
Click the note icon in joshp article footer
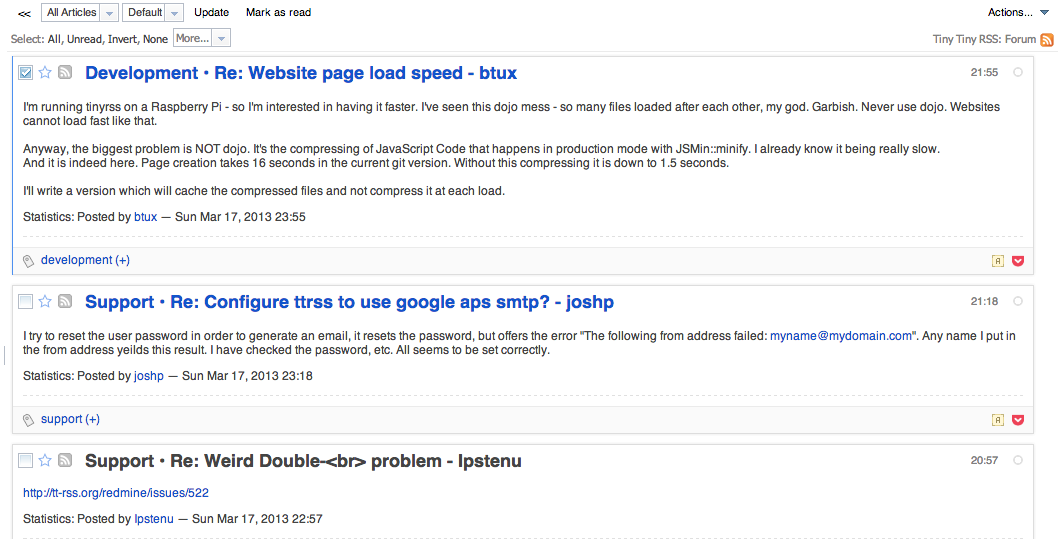click(998, 420)
